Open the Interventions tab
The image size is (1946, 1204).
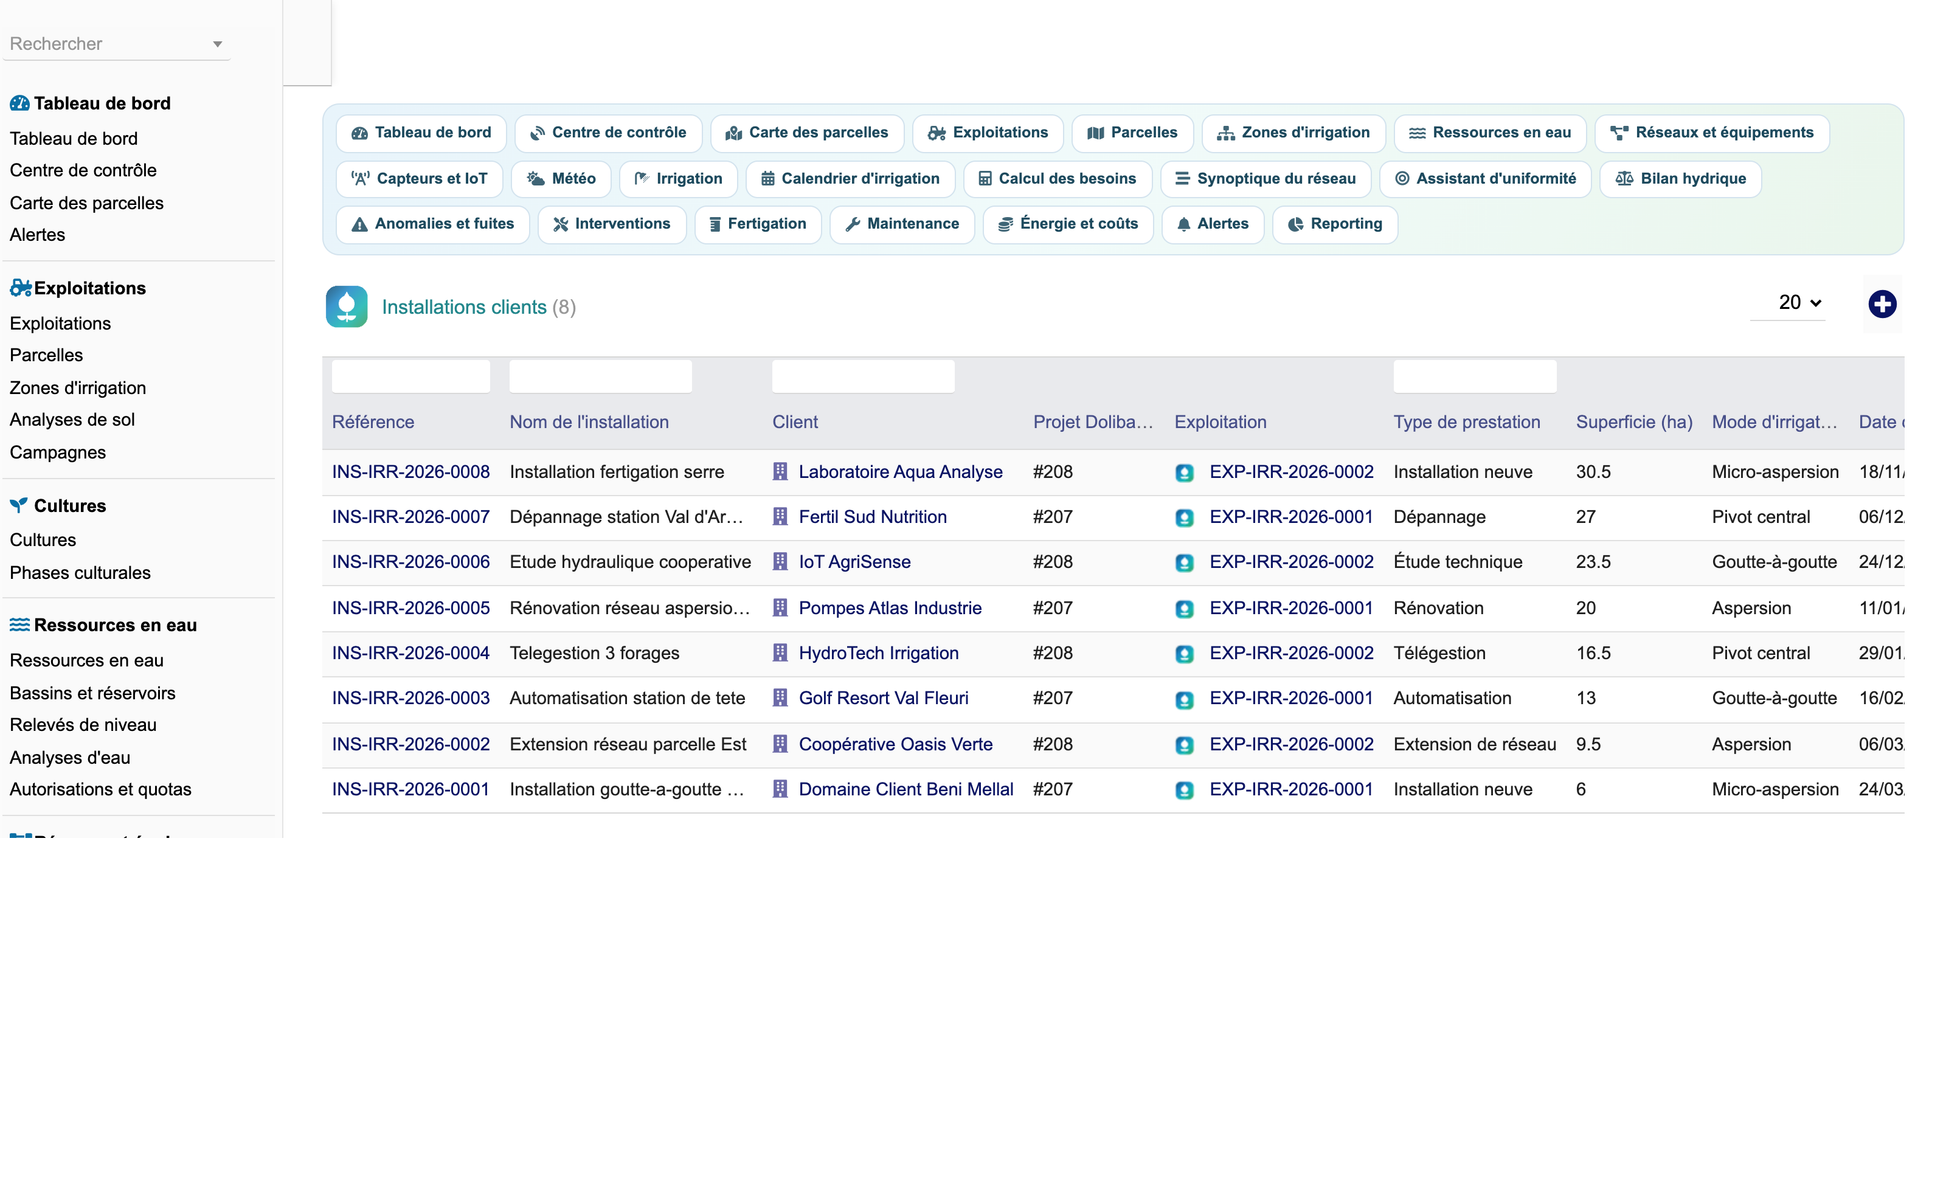pyautogui.click(x=612, y=224)
